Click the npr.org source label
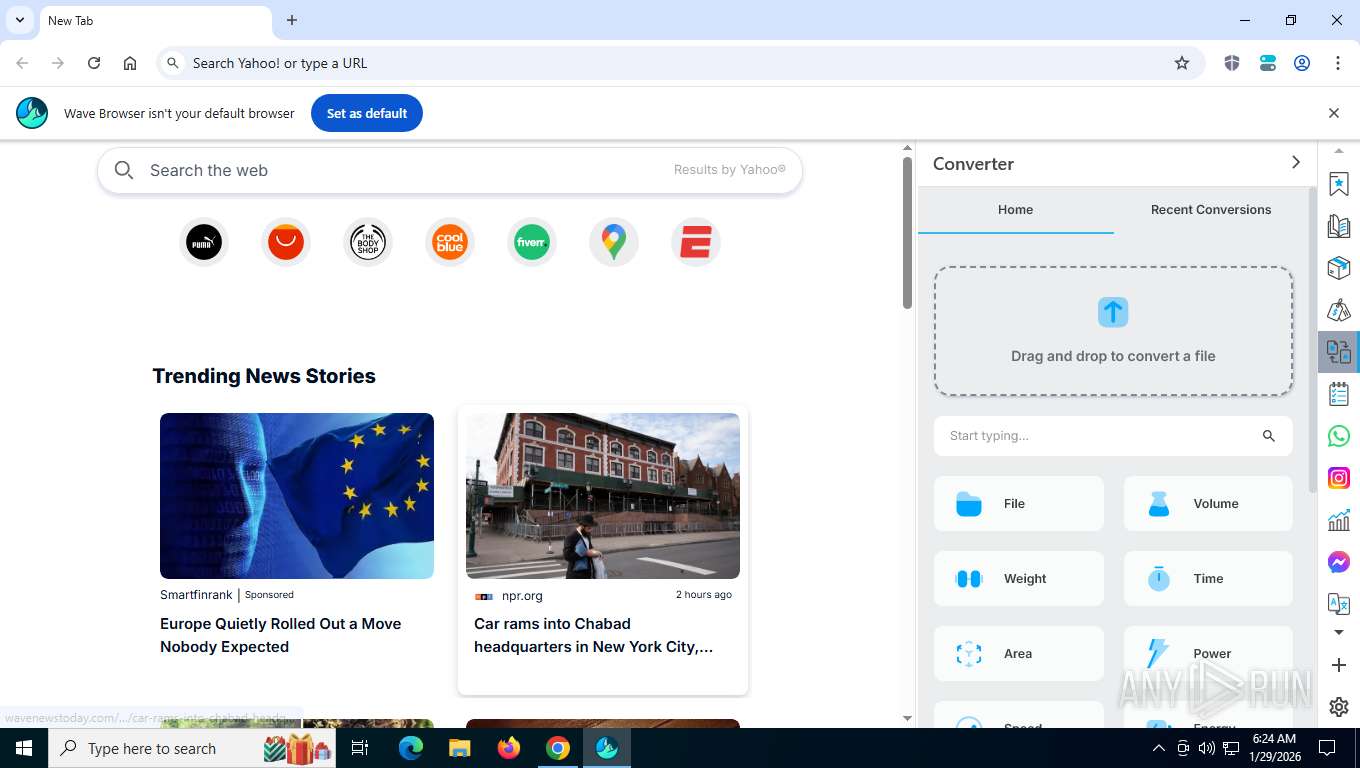Image resolution: width=1360 pixels, height=768 pixels. (522, 595)
